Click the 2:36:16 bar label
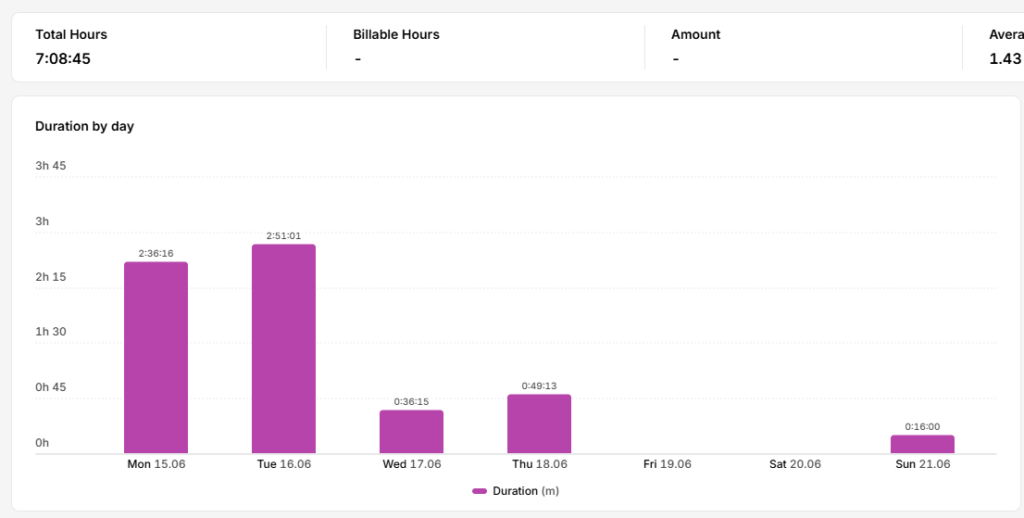The image size is (1024, 518). 156,253
